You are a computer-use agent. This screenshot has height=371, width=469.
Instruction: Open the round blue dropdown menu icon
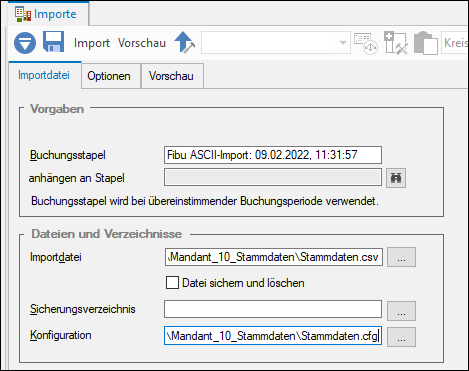click(25, 43)
